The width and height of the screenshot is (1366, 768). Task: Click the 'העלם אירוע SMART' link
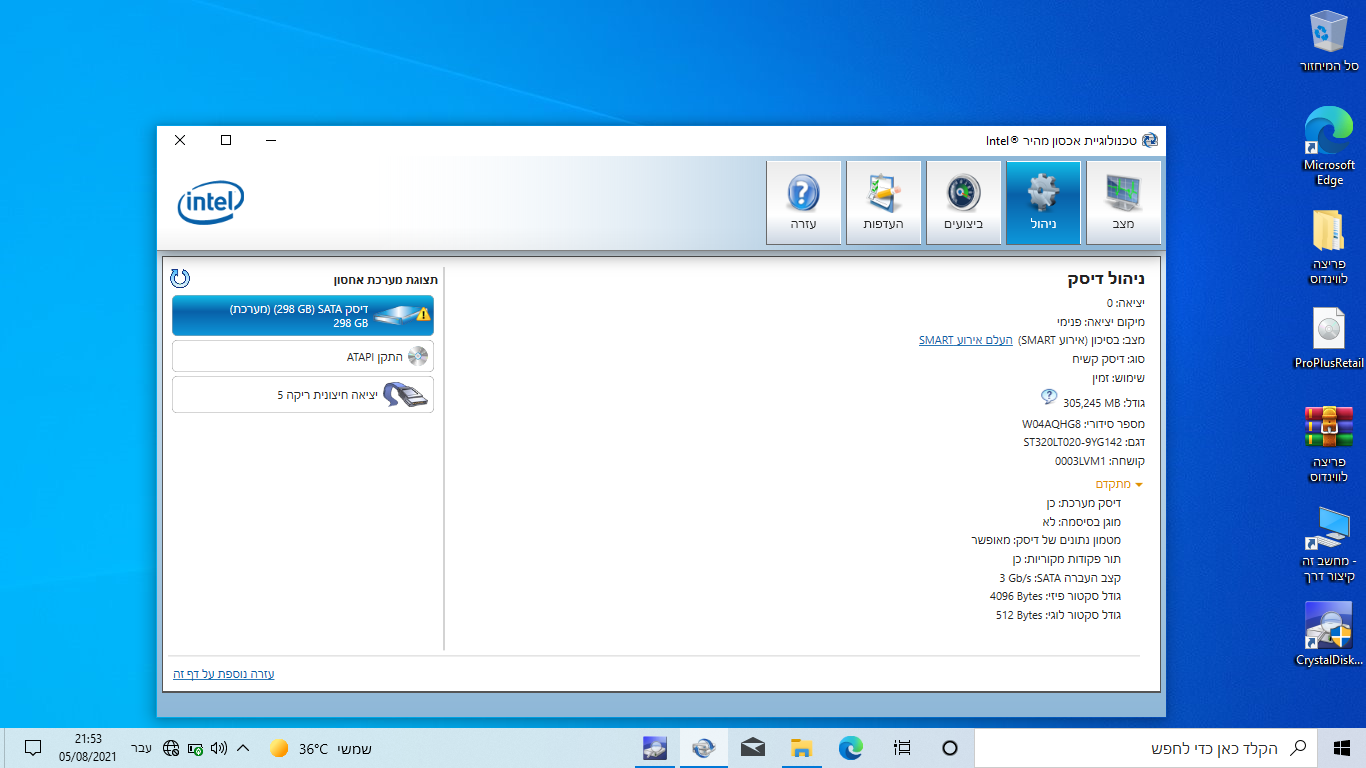966,340
